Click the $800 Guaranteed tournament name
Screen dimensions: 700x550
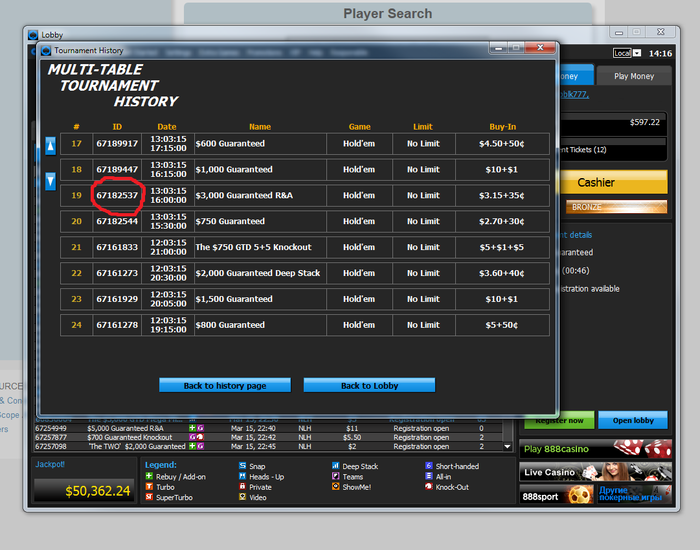[x=230, y=325]
